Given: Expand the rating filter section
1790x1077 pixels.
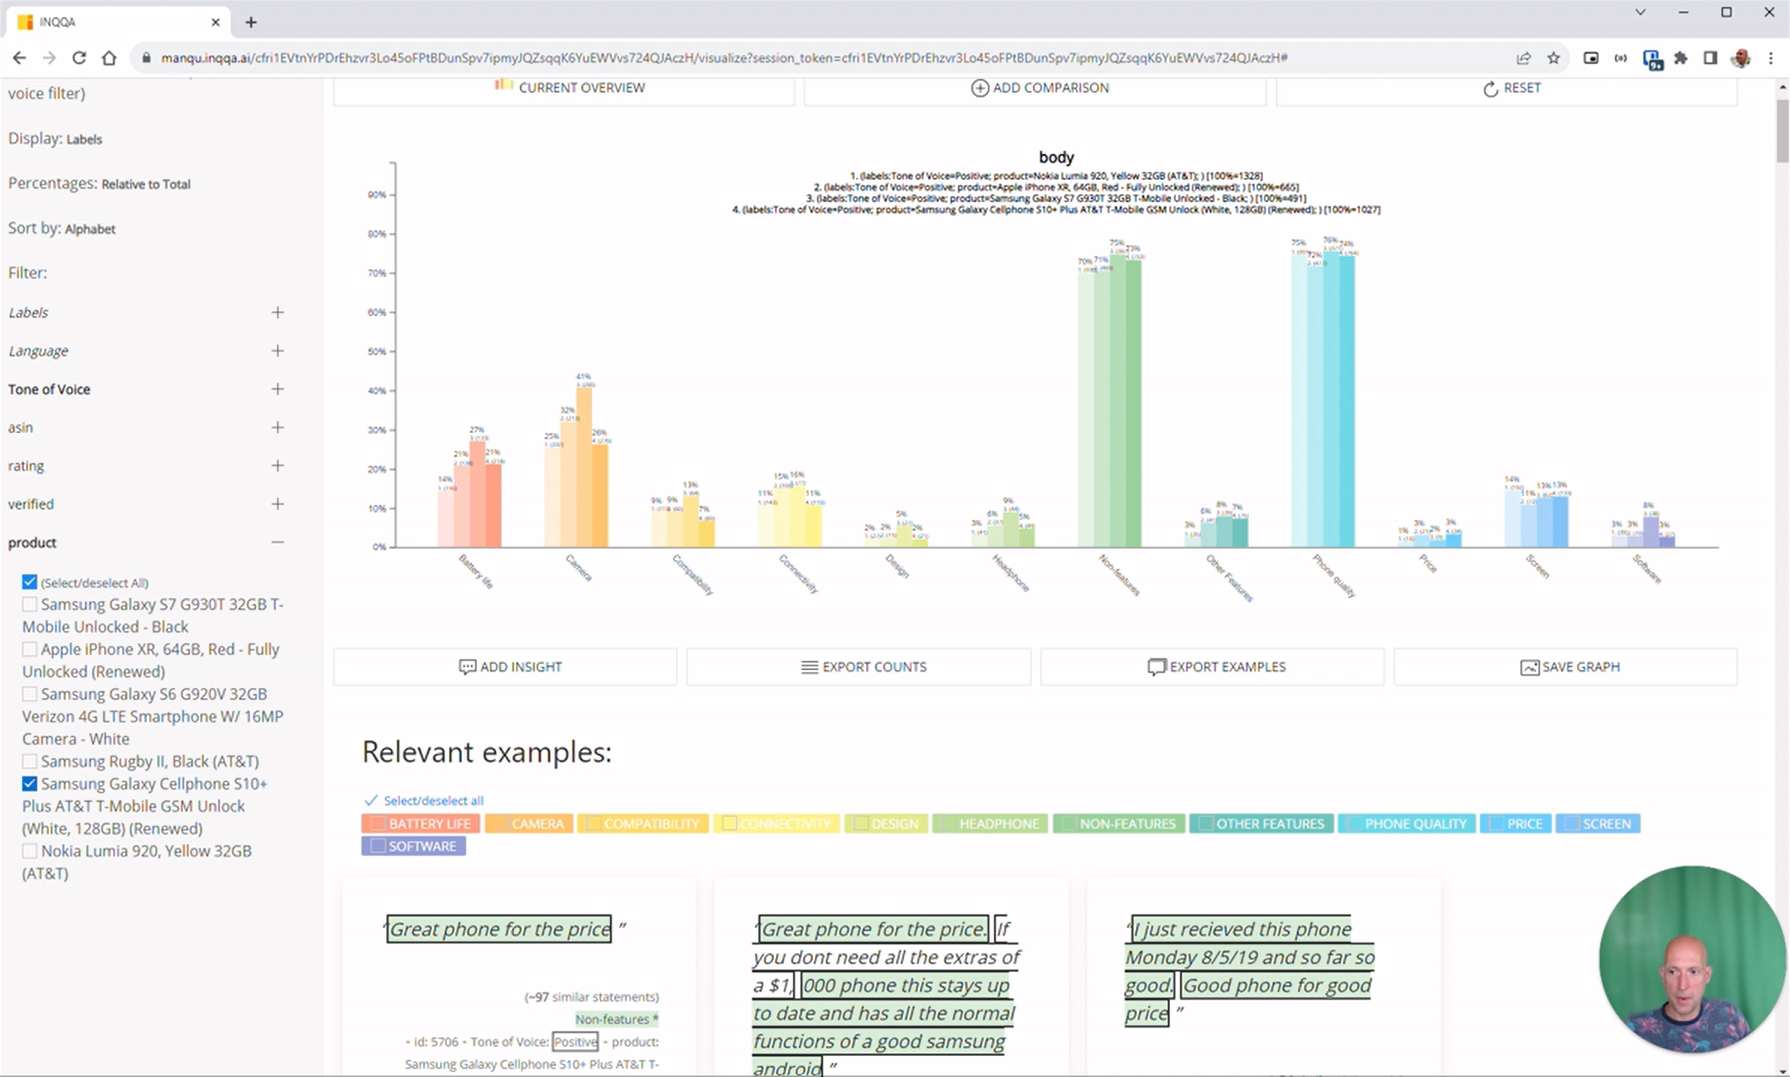Looking at the screenshot, I should (x=278, y=465).
